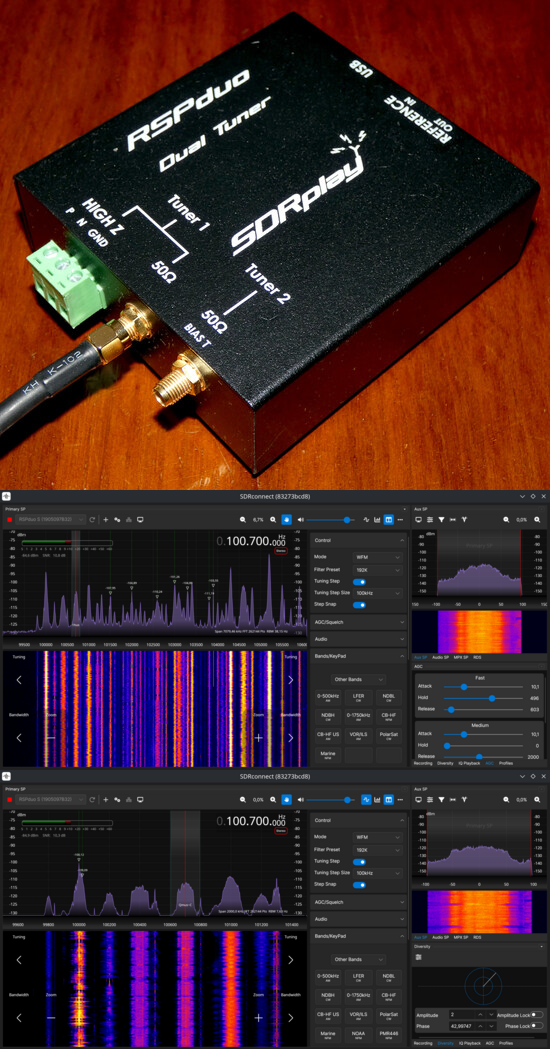550x1049 pixels.
Task: Click the waterfall zoom minus in the lower window
Action: pyautogui.click(x=51, y=1018)
